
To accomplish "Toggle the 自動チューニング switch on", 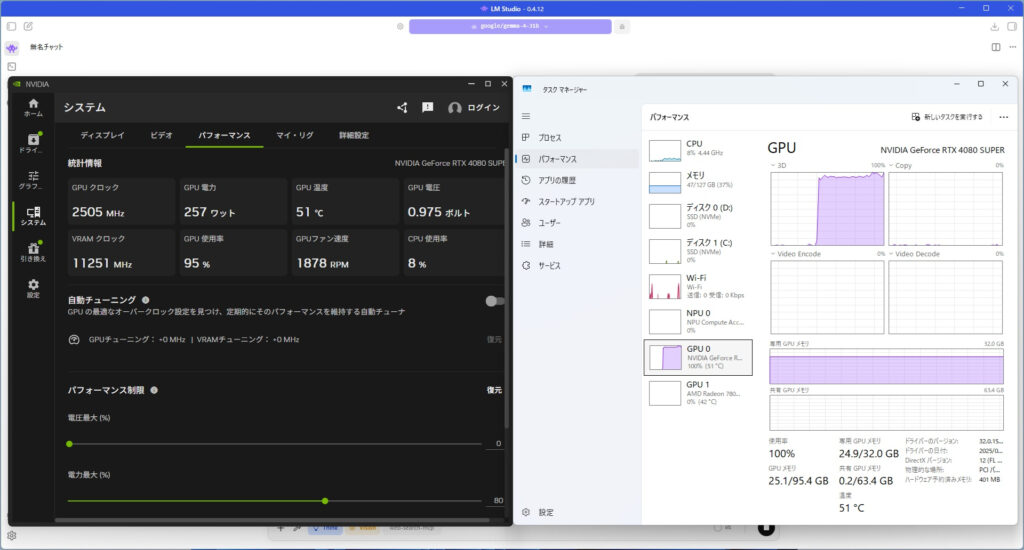I will tap(493, 300).
